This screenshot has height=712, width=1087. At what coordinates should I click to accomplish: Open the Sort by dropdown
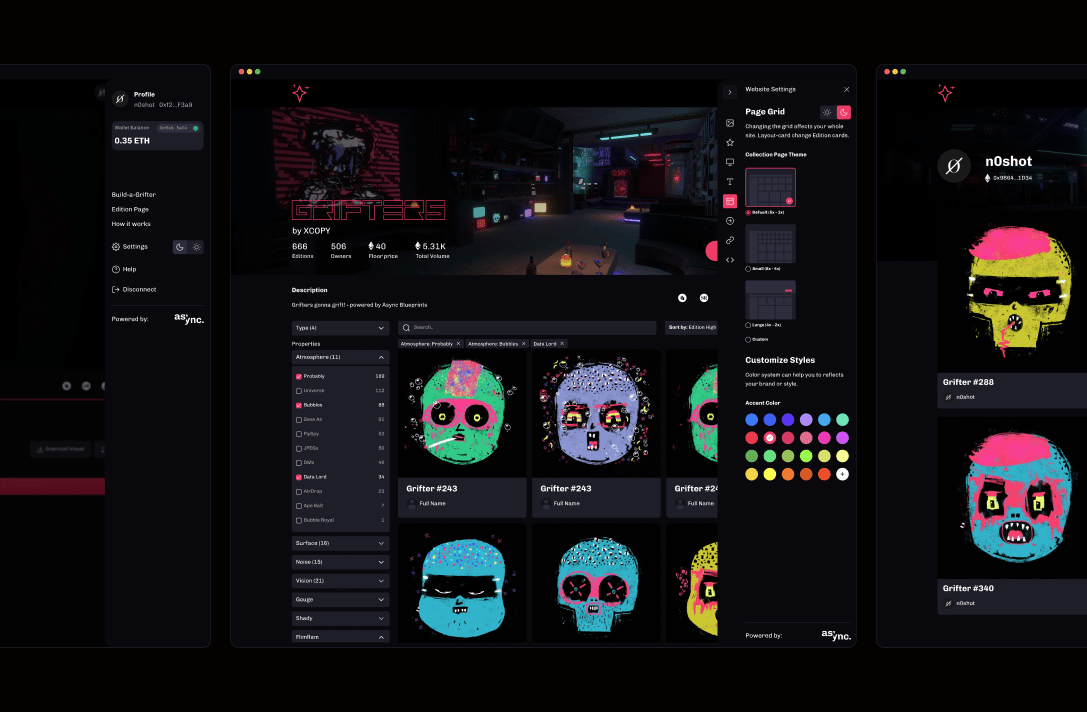691,327
